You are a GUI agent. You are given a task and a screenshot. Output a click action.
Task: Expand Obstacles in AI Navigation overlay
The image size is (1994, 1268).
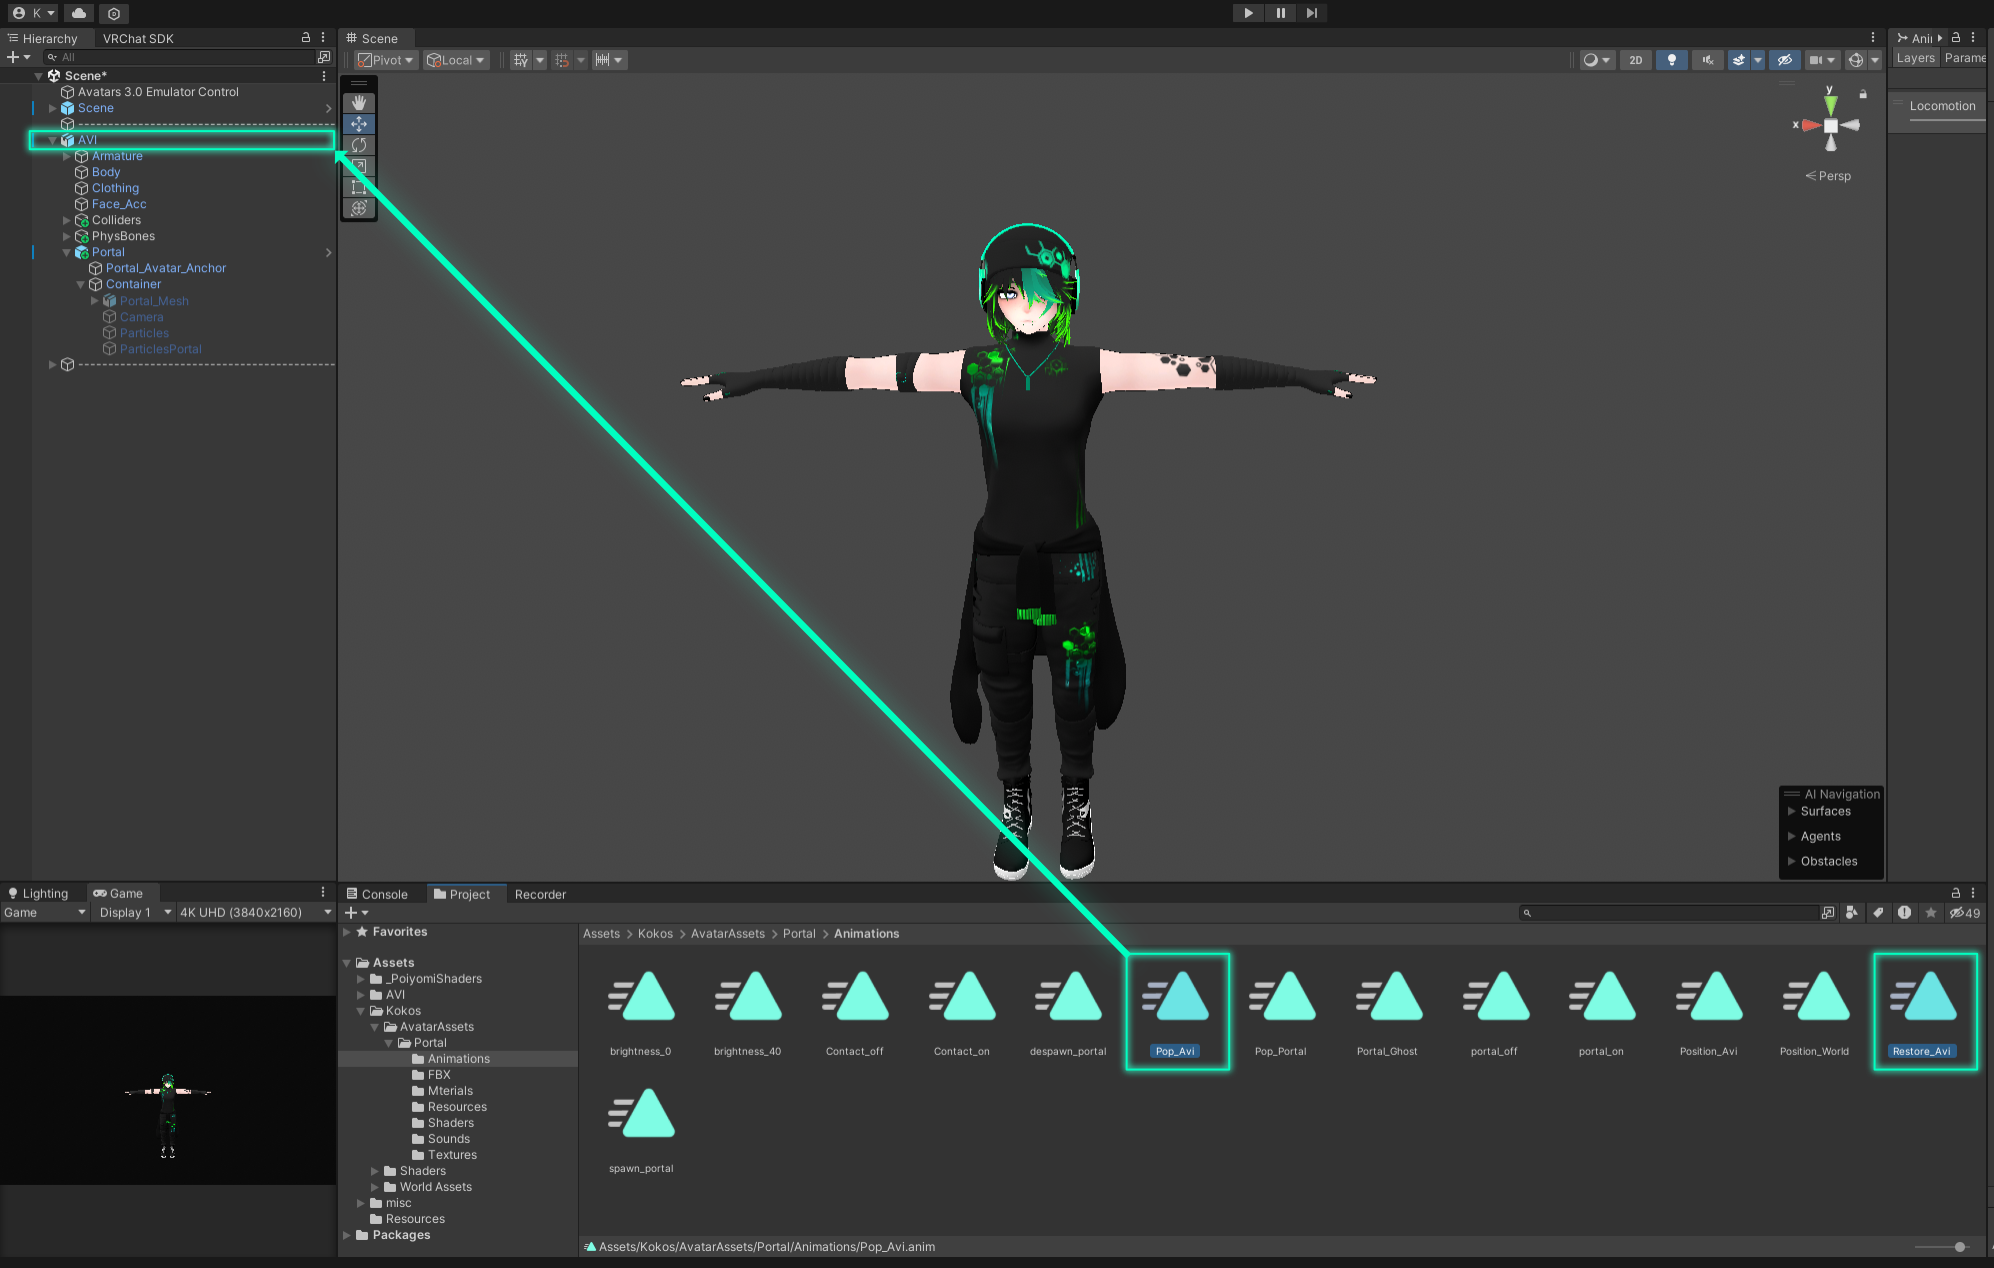point(1792,861)
